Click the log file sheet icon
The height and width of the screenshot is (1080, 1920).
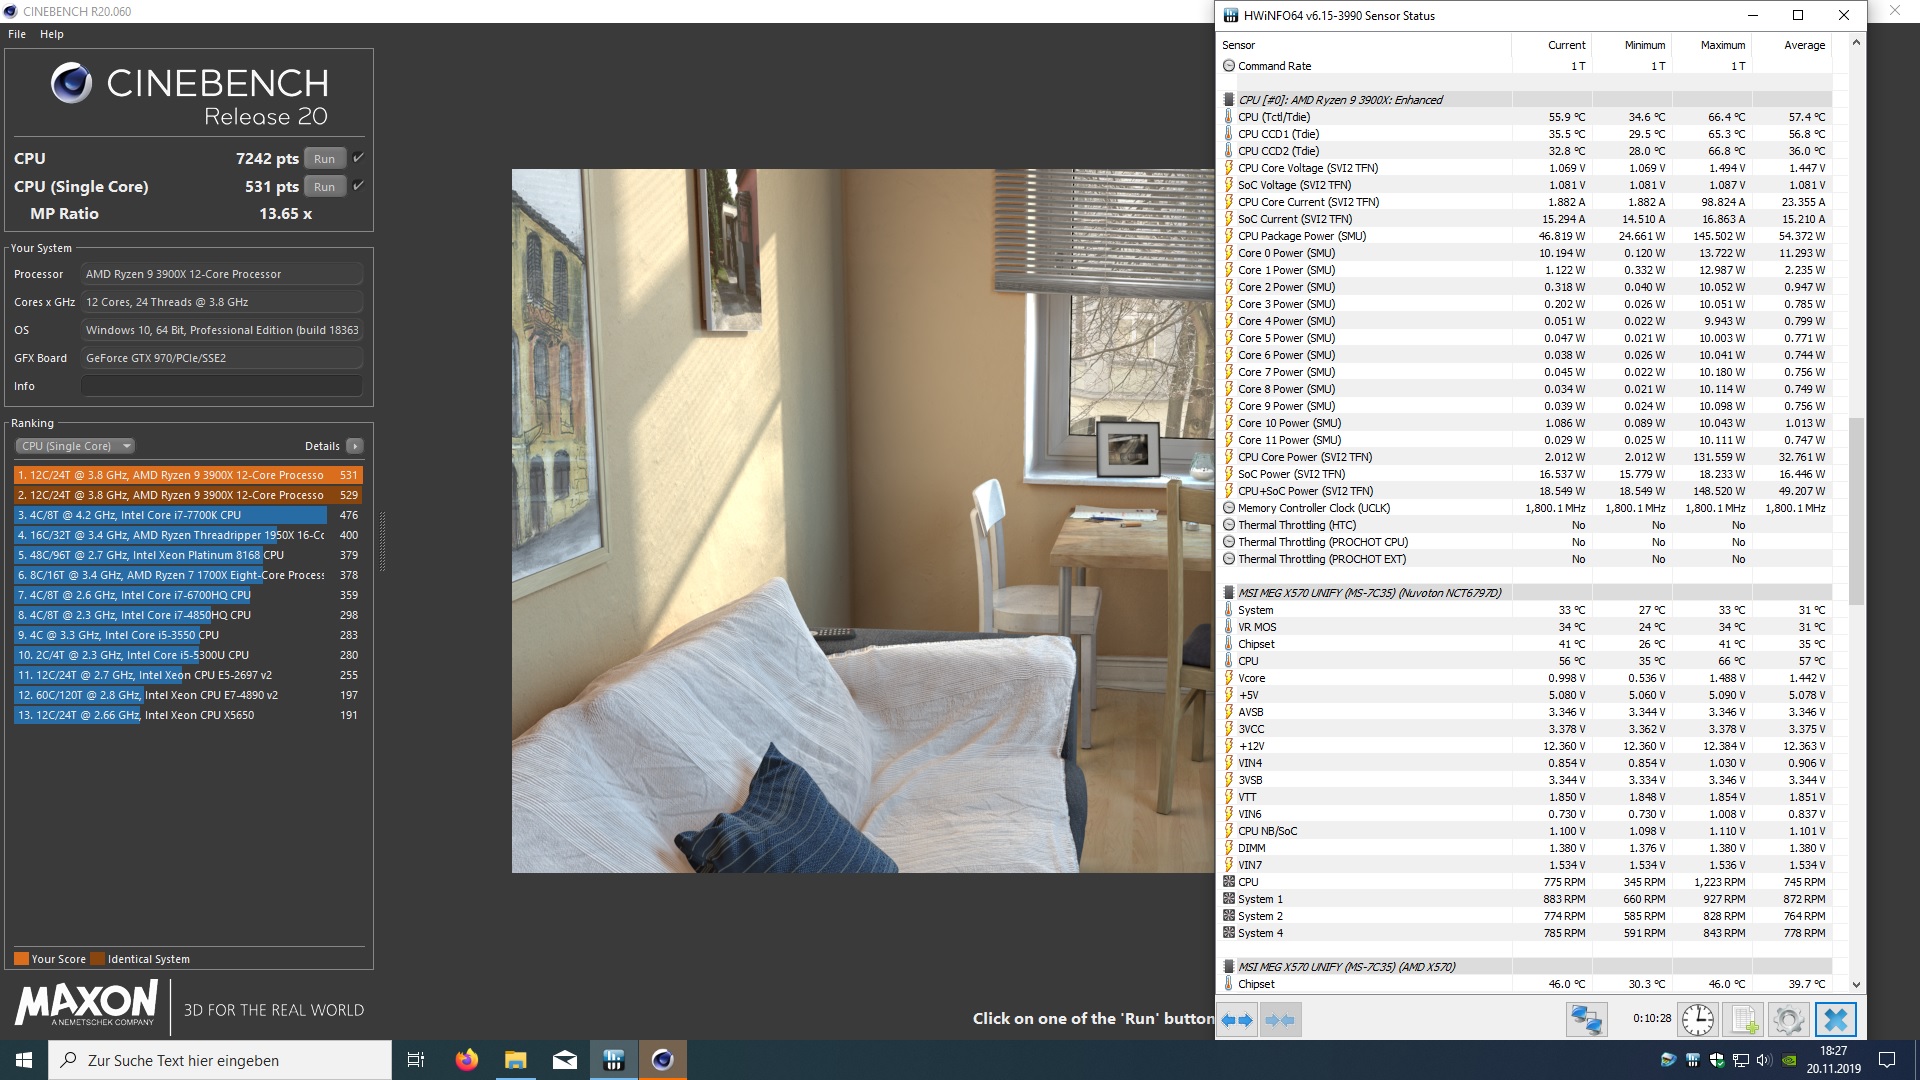pos(1744,1020)
